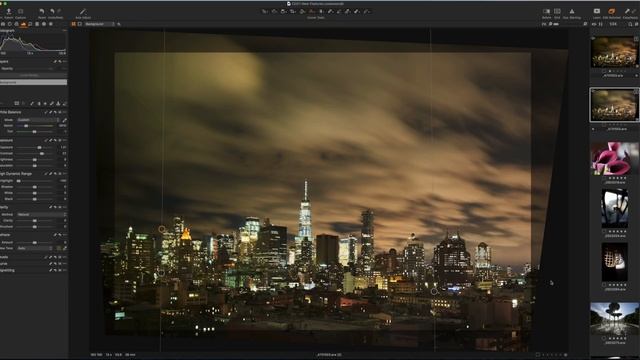
Task: Click the Contrast slider handle
Action: (42, 153)
